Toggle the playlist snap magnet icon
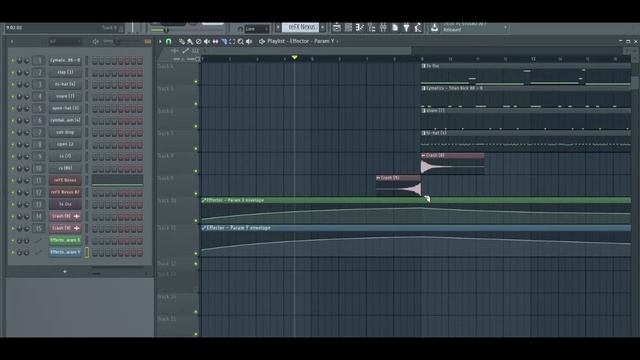Screen dimensions: 640x360 point(169,41)
